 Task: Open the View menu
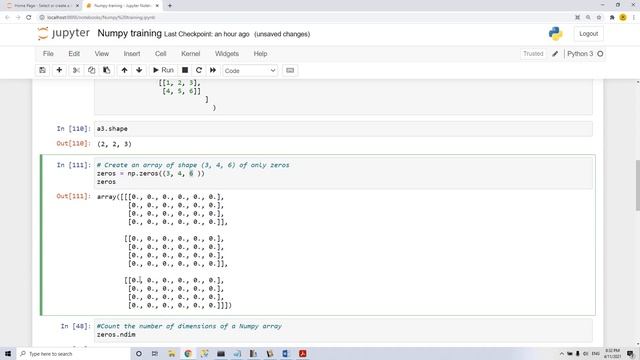102,53
